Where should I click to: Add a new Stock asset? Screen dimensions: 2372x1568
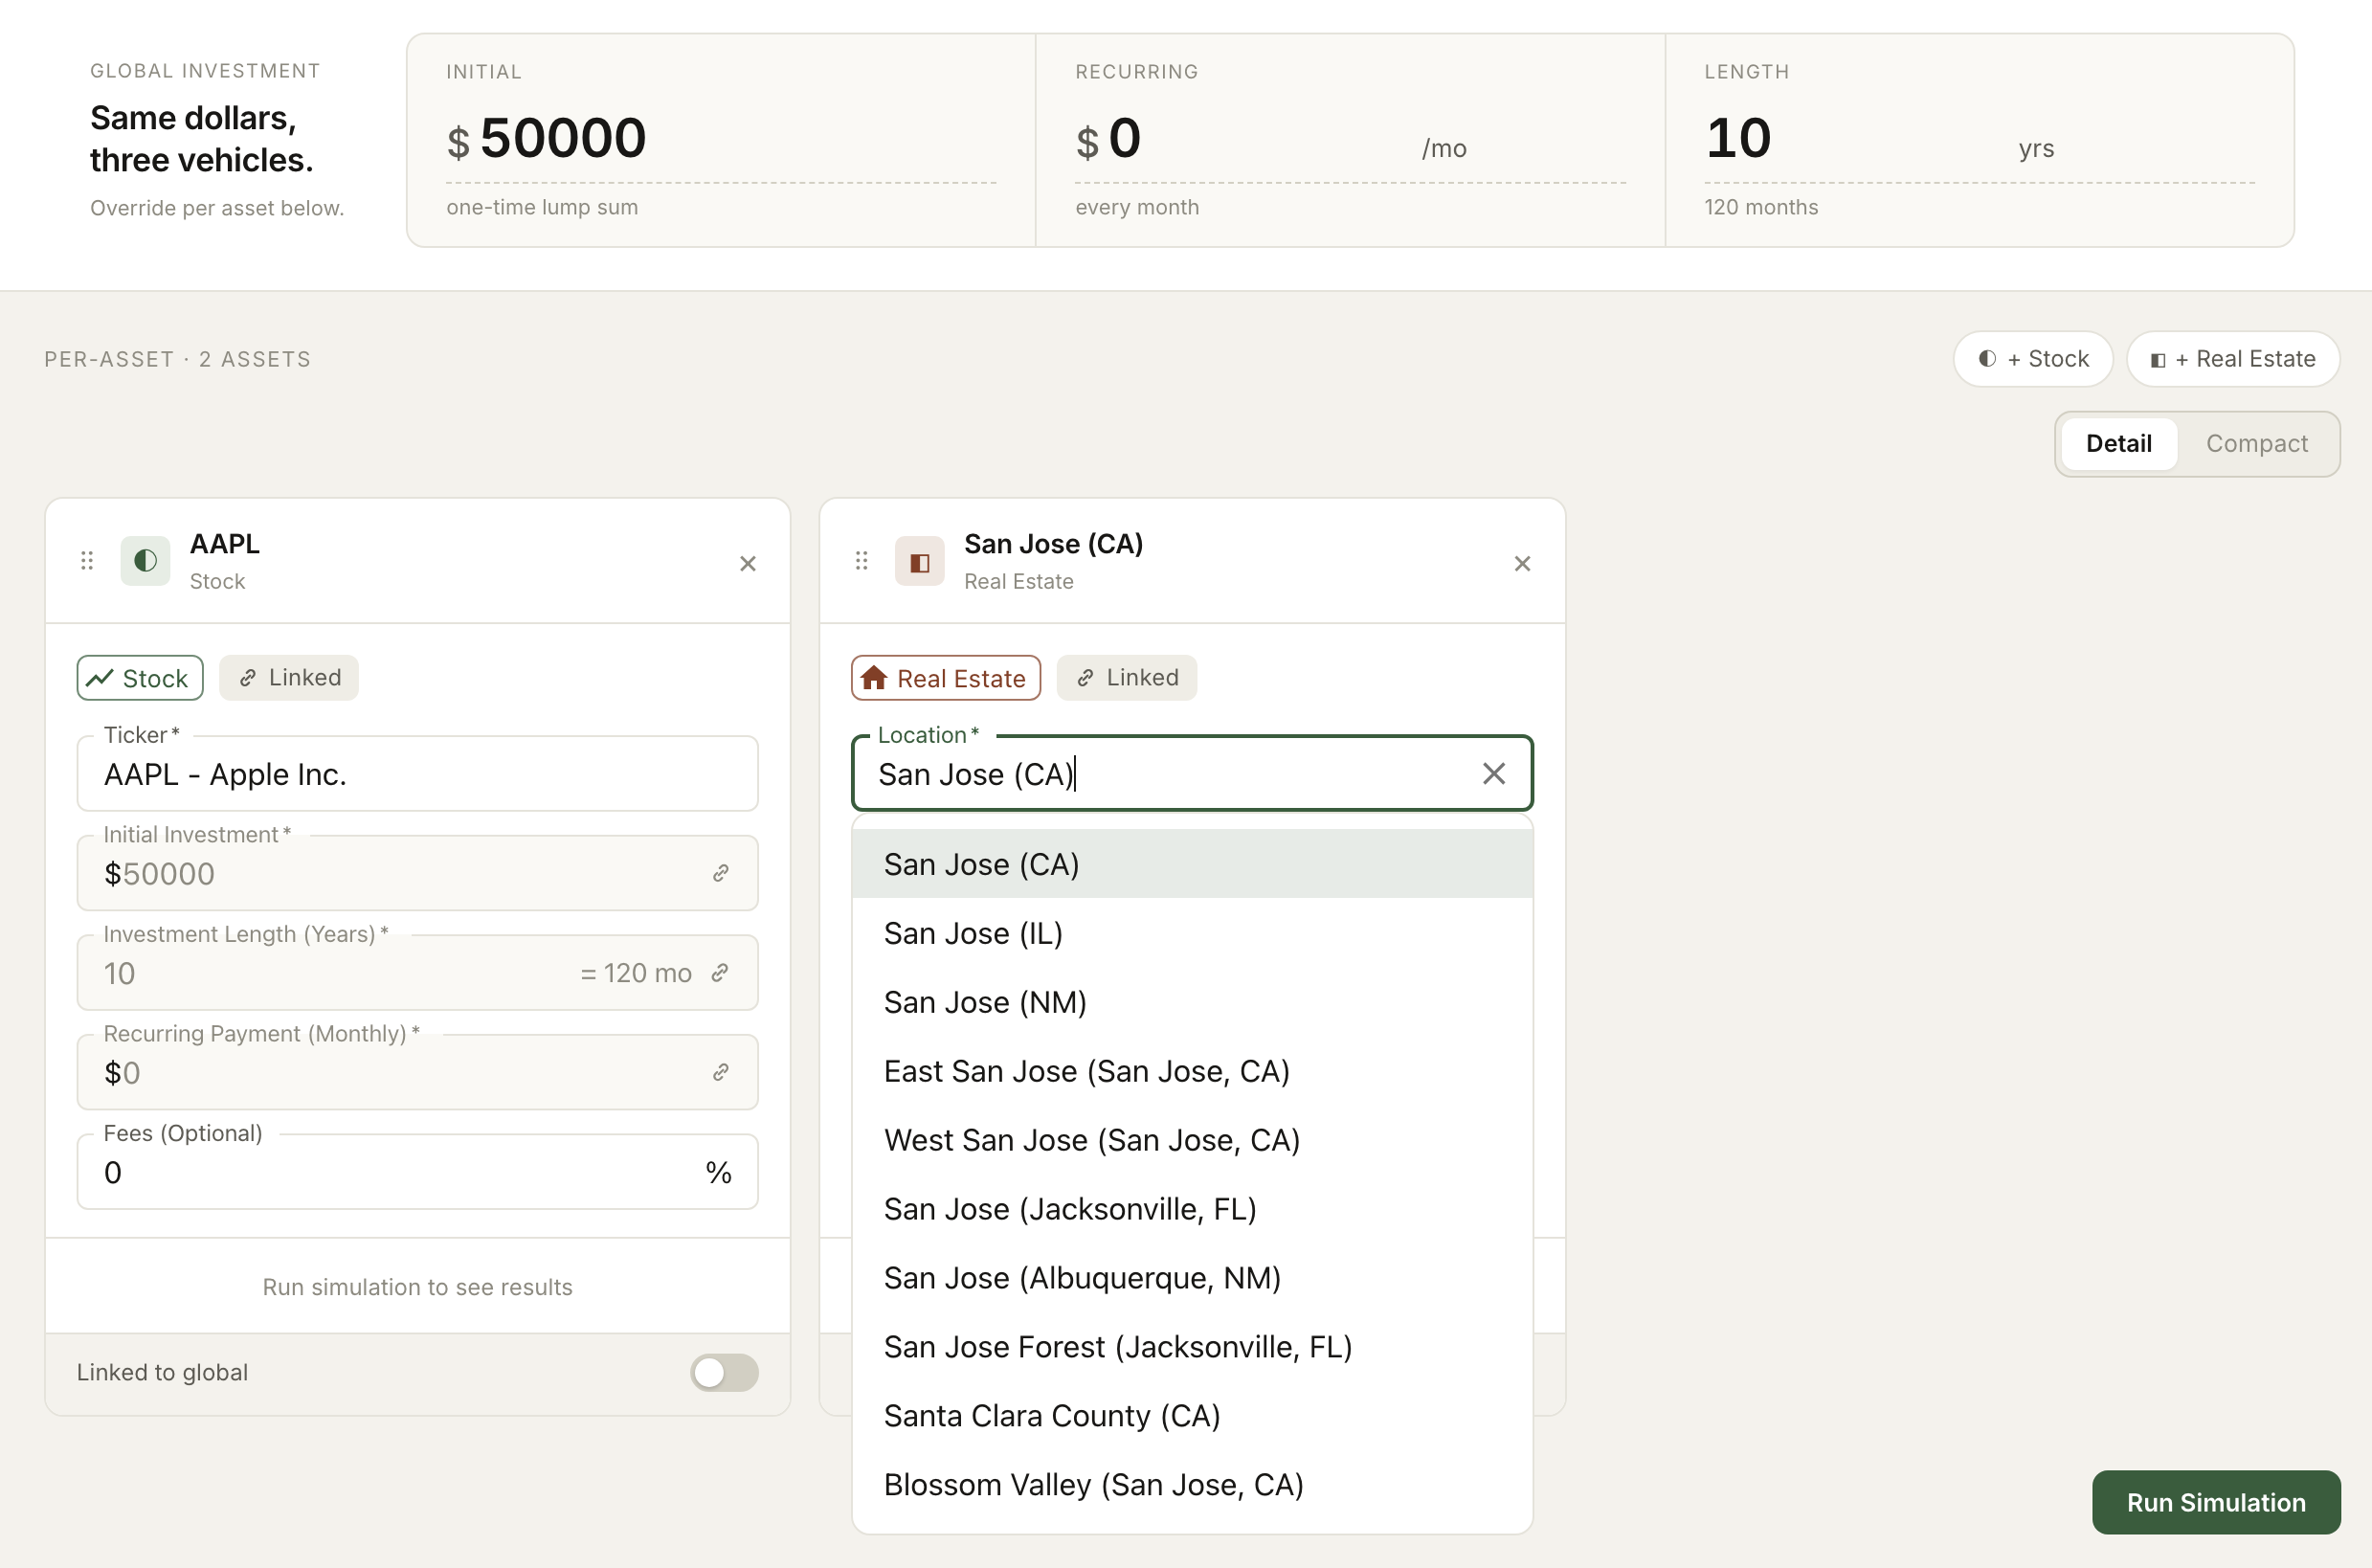[2033, 359]
